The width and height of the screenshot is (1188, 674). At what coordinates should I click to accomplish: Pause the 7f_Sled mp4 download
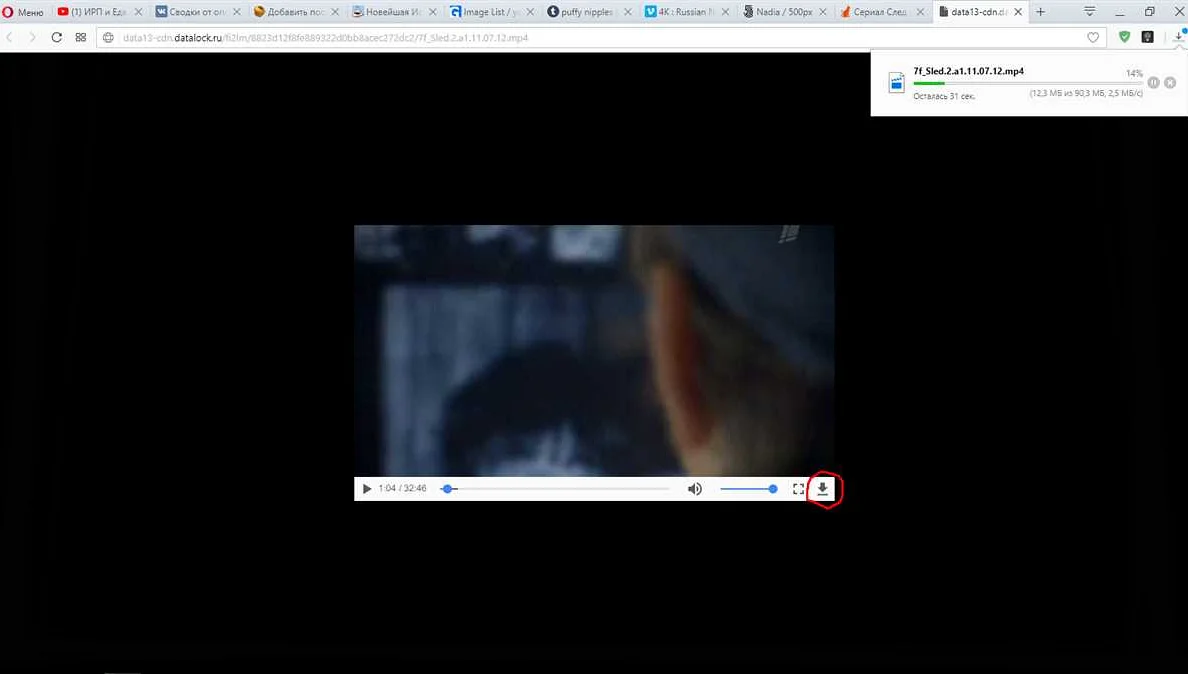(1153, 83)
